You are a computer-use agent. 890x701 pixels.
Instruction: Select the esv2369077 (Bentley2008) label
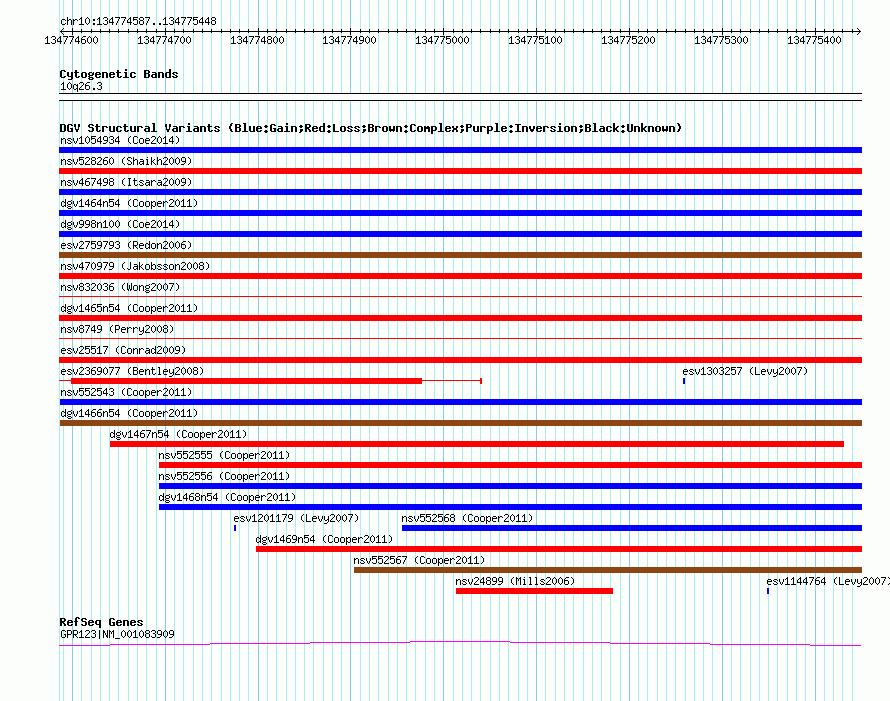pyautogui.click(x=132, y=371)
